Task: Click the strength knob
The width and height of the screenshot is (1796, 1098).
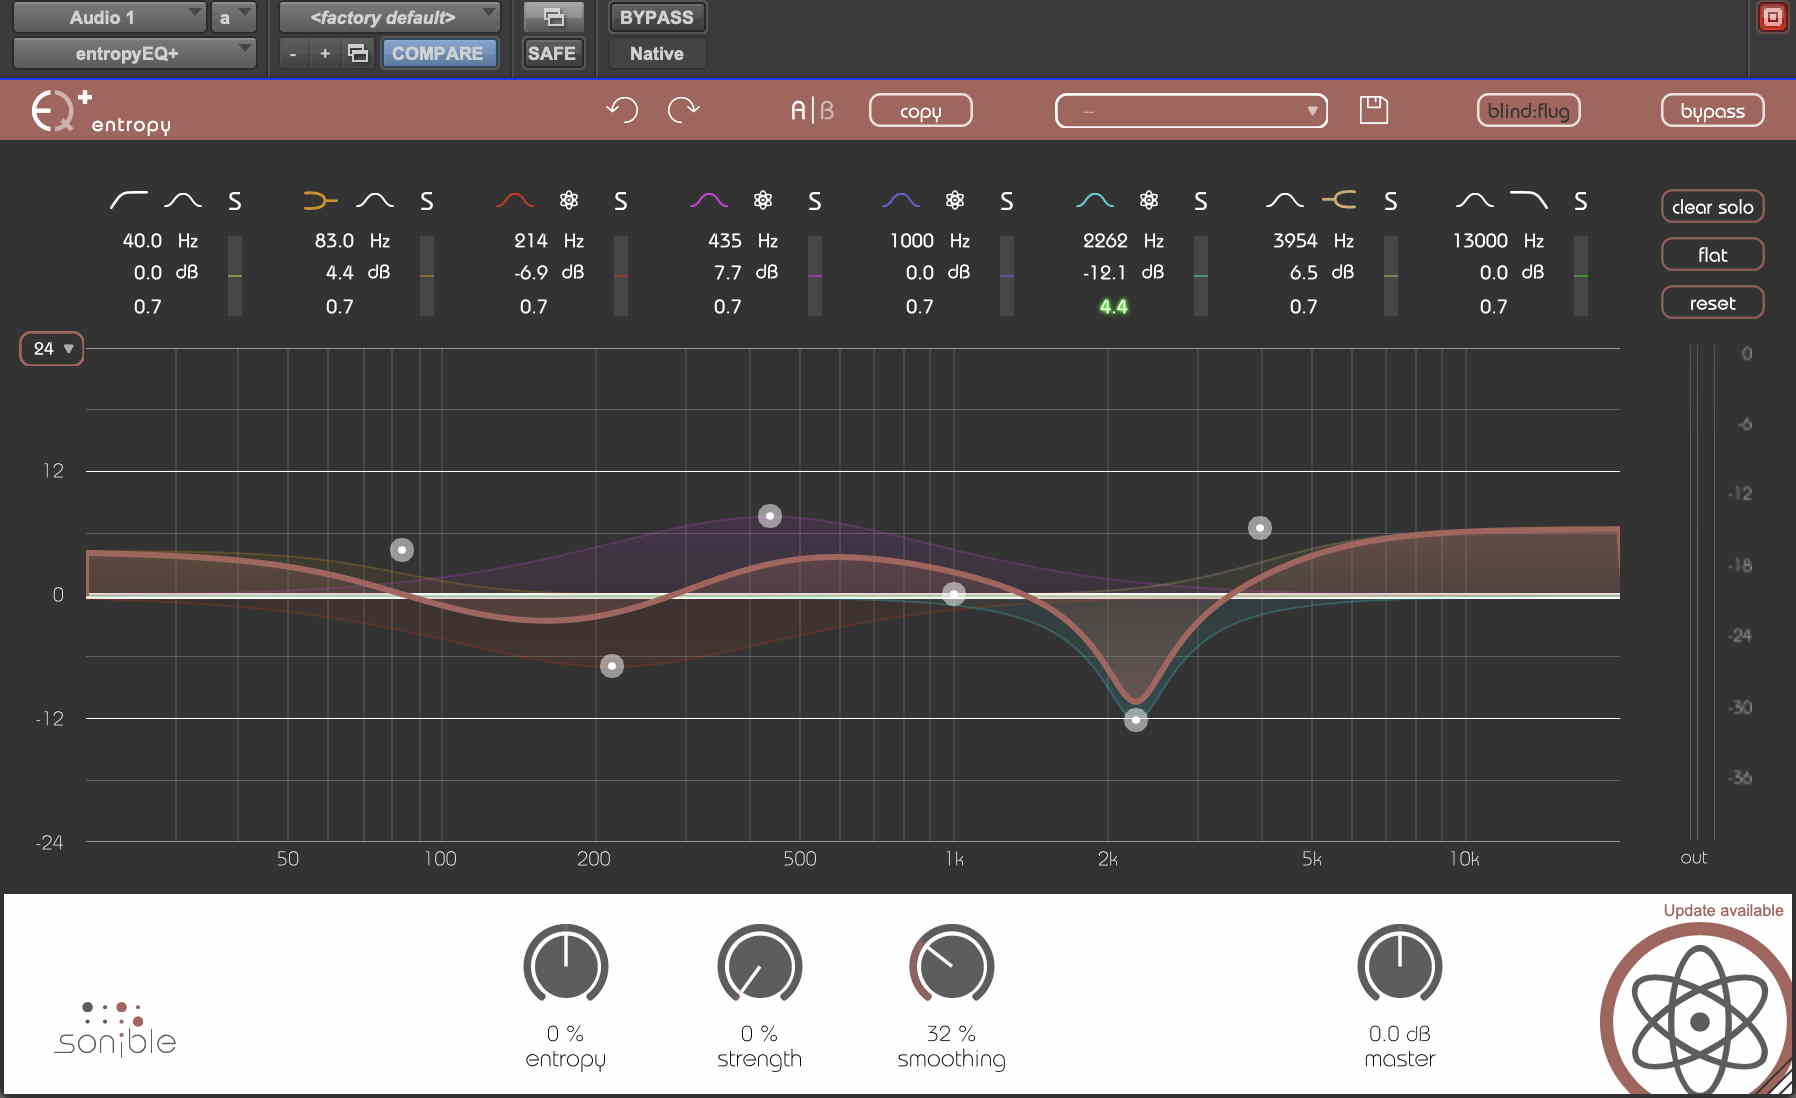Action: click(760, 965)
